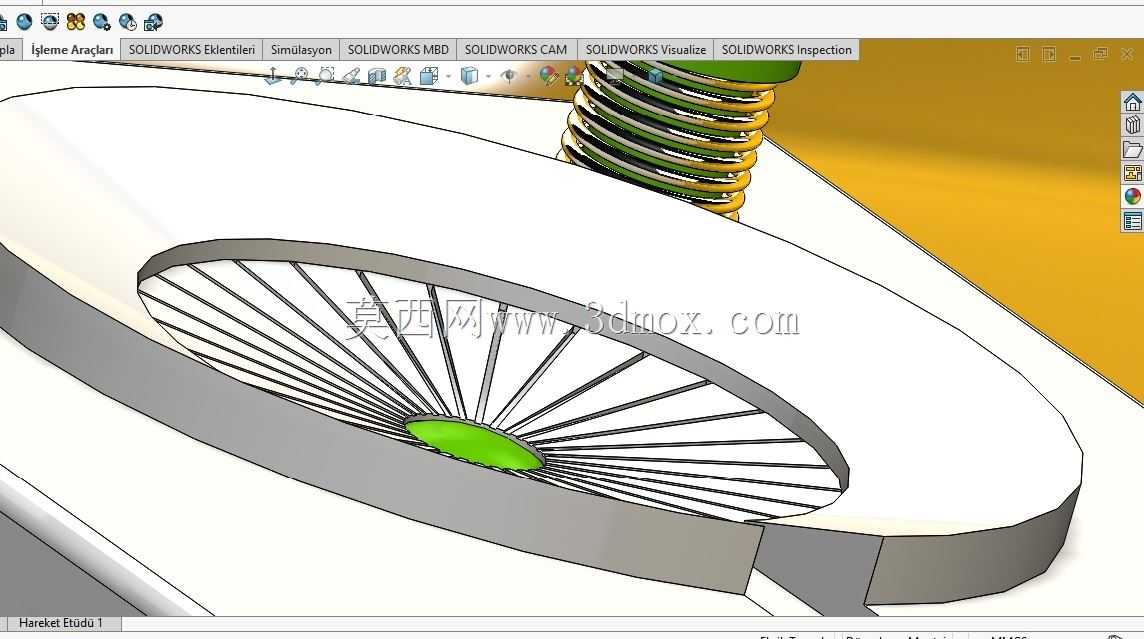Select the Hareket Etüdü 1 bottom tab
Viewport: 1144px width, 639px height.
coord(61,623)
